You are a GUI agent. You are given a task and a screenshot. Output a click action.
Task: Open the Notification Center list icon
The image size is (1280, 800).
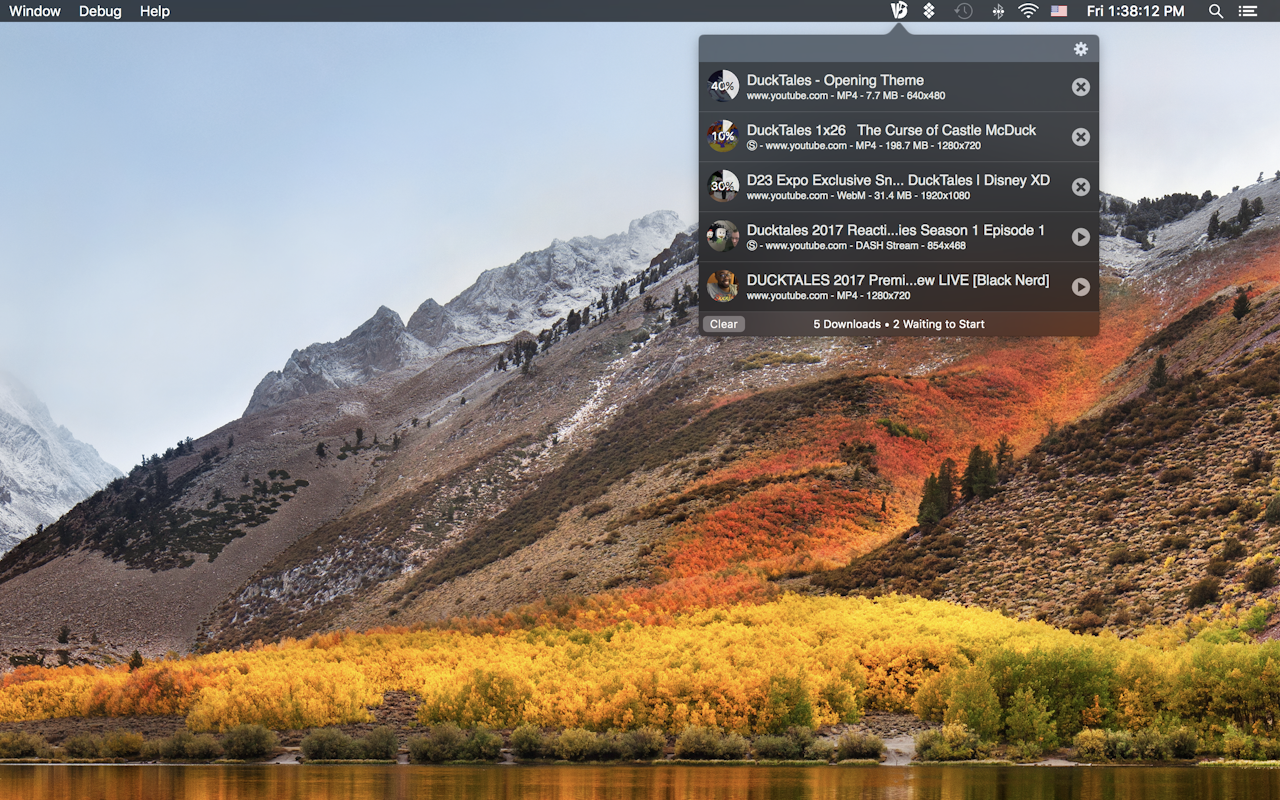click(1247, 11)
